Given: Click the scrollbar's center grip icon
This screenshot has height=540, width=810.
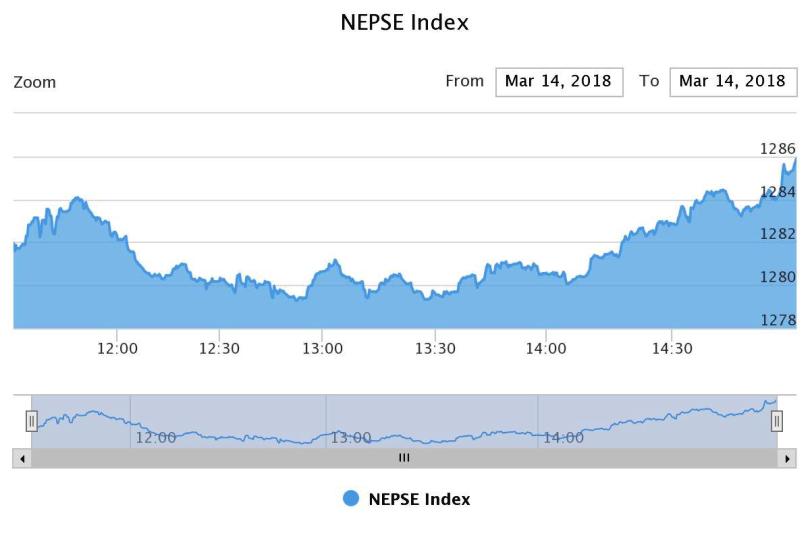Looking at the screenshot, I should point(404,458).
